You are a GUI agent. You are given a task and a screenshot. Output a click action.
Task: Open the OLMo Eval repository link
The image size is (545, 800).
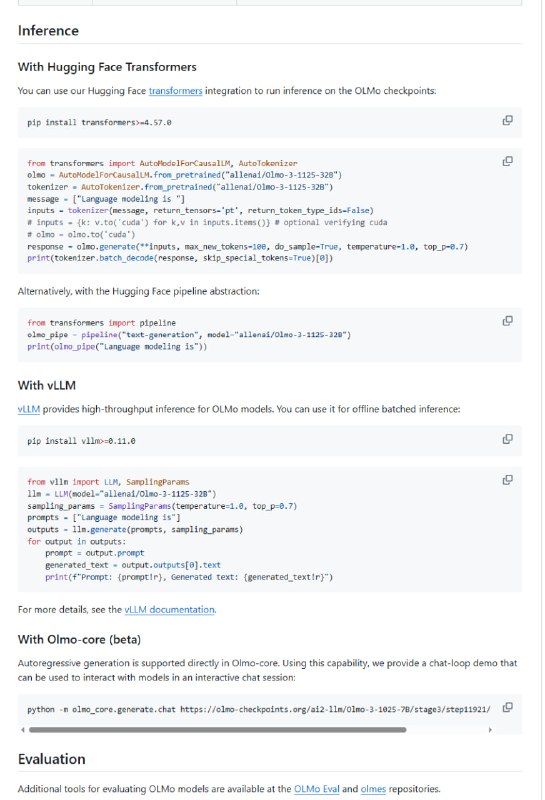pyautogui.click(x=316, y=789)
